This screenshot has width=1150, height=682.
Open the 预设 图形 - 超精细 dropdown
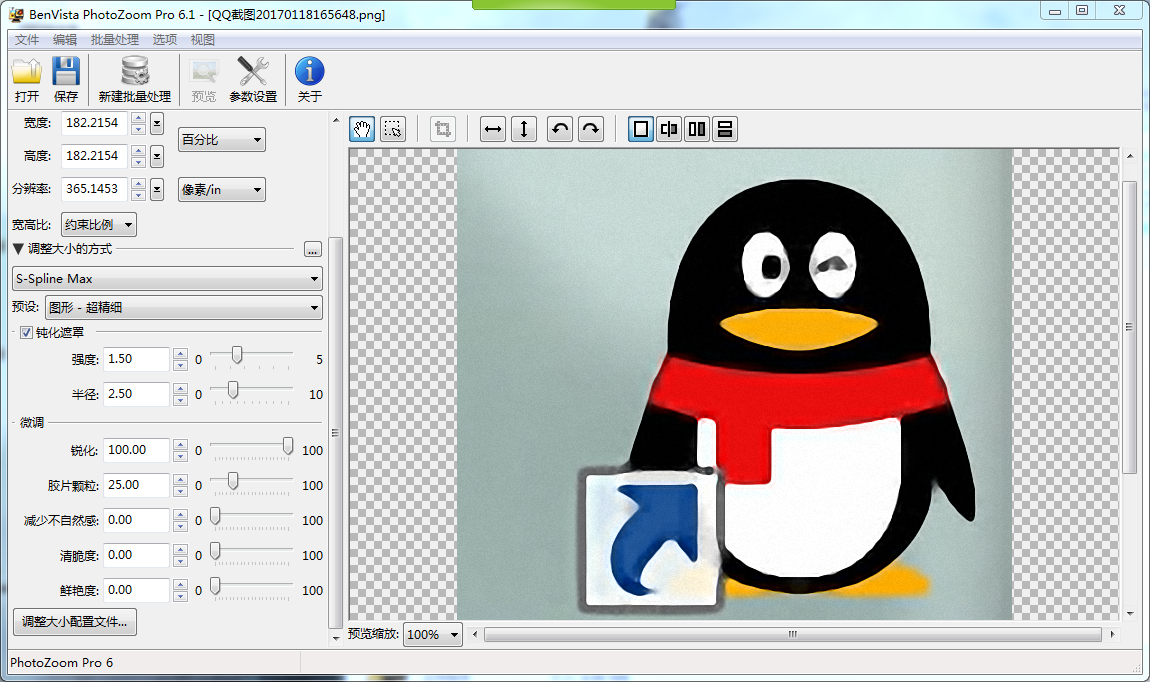click(x=184, y=307)
